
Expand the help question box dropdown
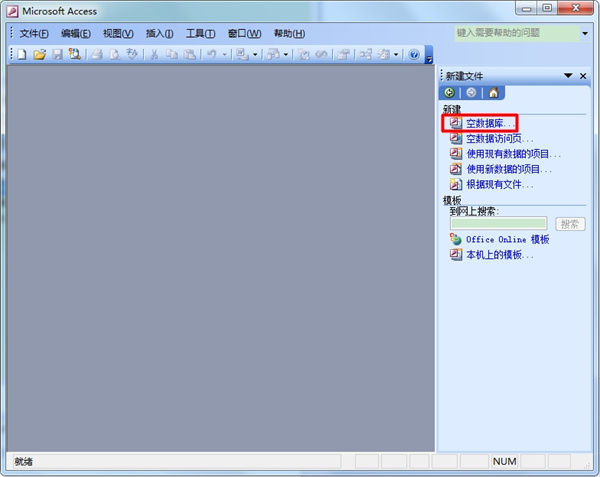(x=585, y=33)
